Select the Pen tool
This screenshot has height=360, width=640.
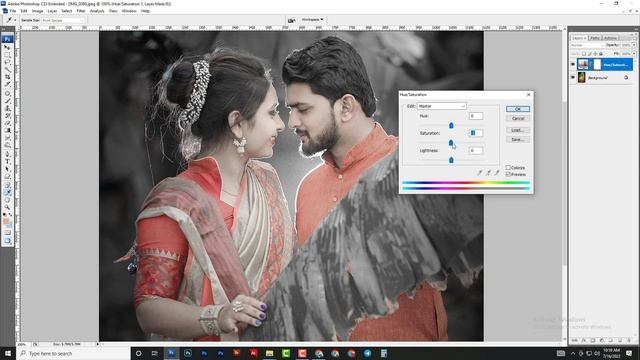point(7,154)
